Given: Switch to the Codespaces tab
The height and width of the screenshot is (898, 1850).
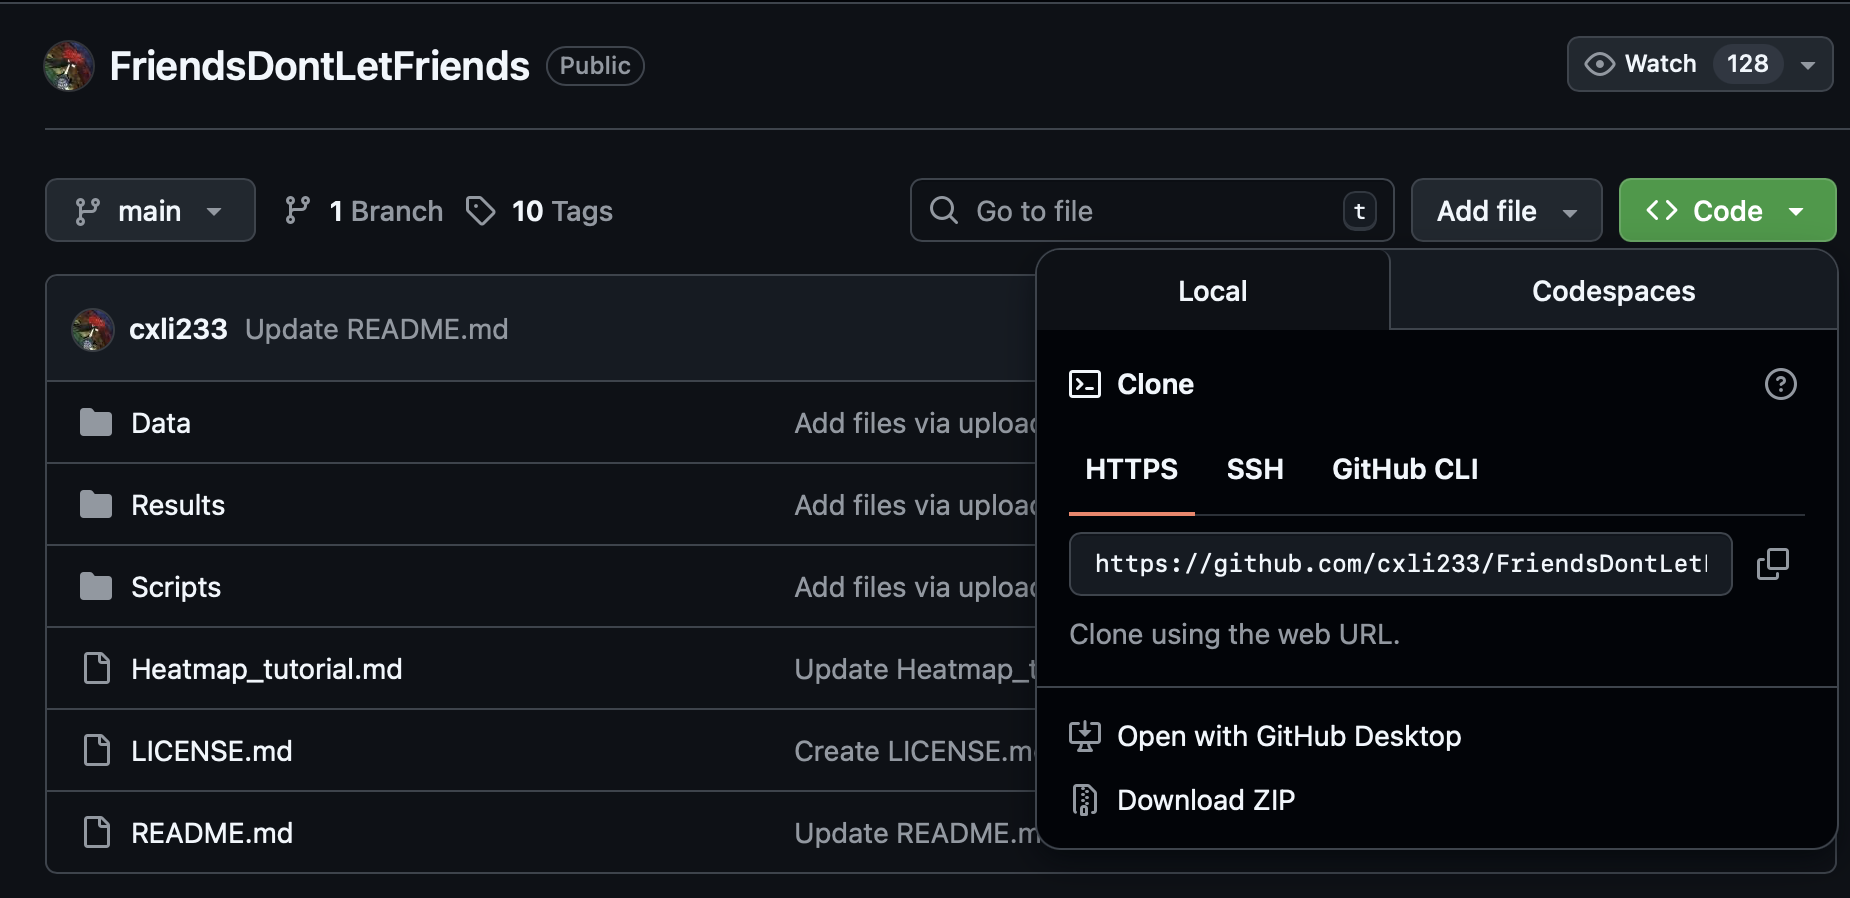Looking at the screenshot, I should coord(1613,291).
